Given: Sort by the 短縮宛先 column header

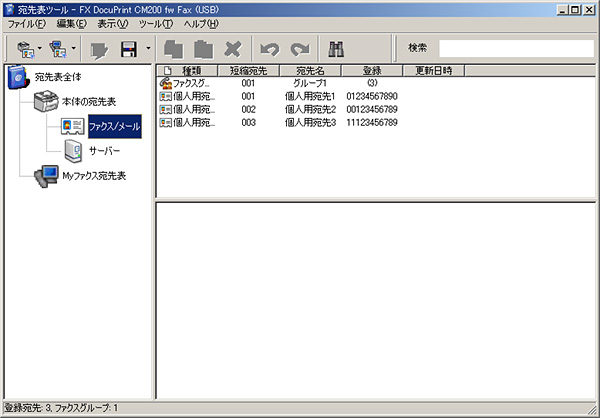Looking at the screenshot, I should [x=248, y=71].
